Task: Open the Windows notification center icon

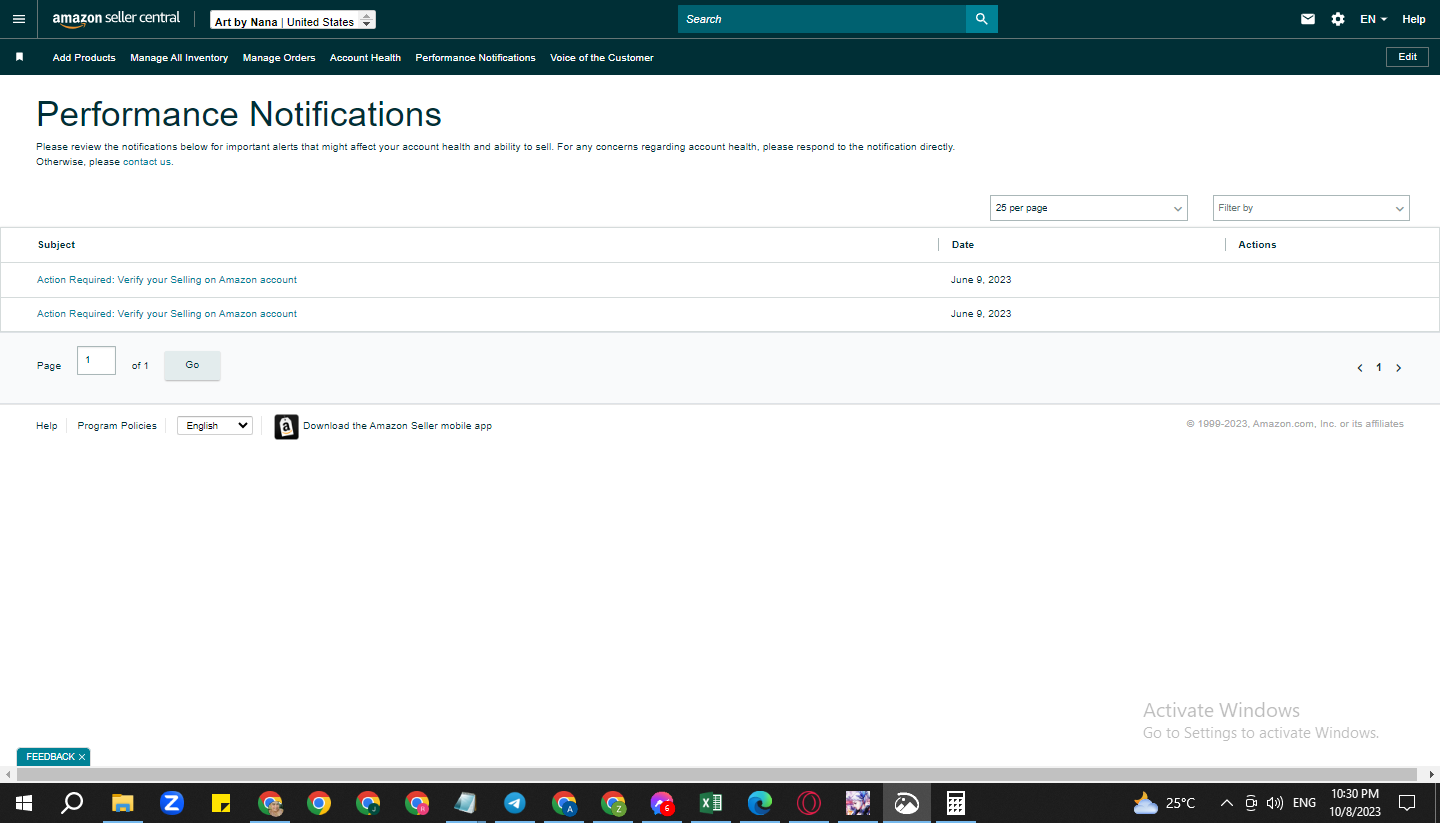Action: pos(1407,803)
